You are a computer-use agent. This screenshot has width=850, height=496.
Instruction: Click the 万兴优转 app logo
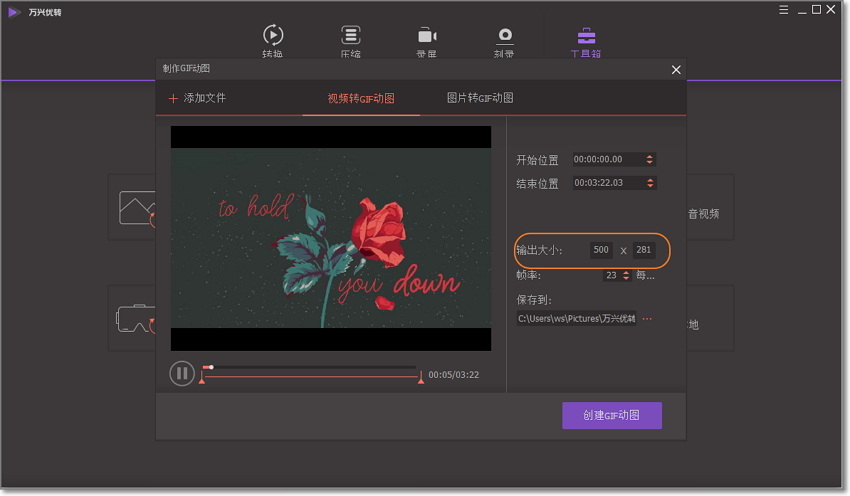click(x=14, y=12)
